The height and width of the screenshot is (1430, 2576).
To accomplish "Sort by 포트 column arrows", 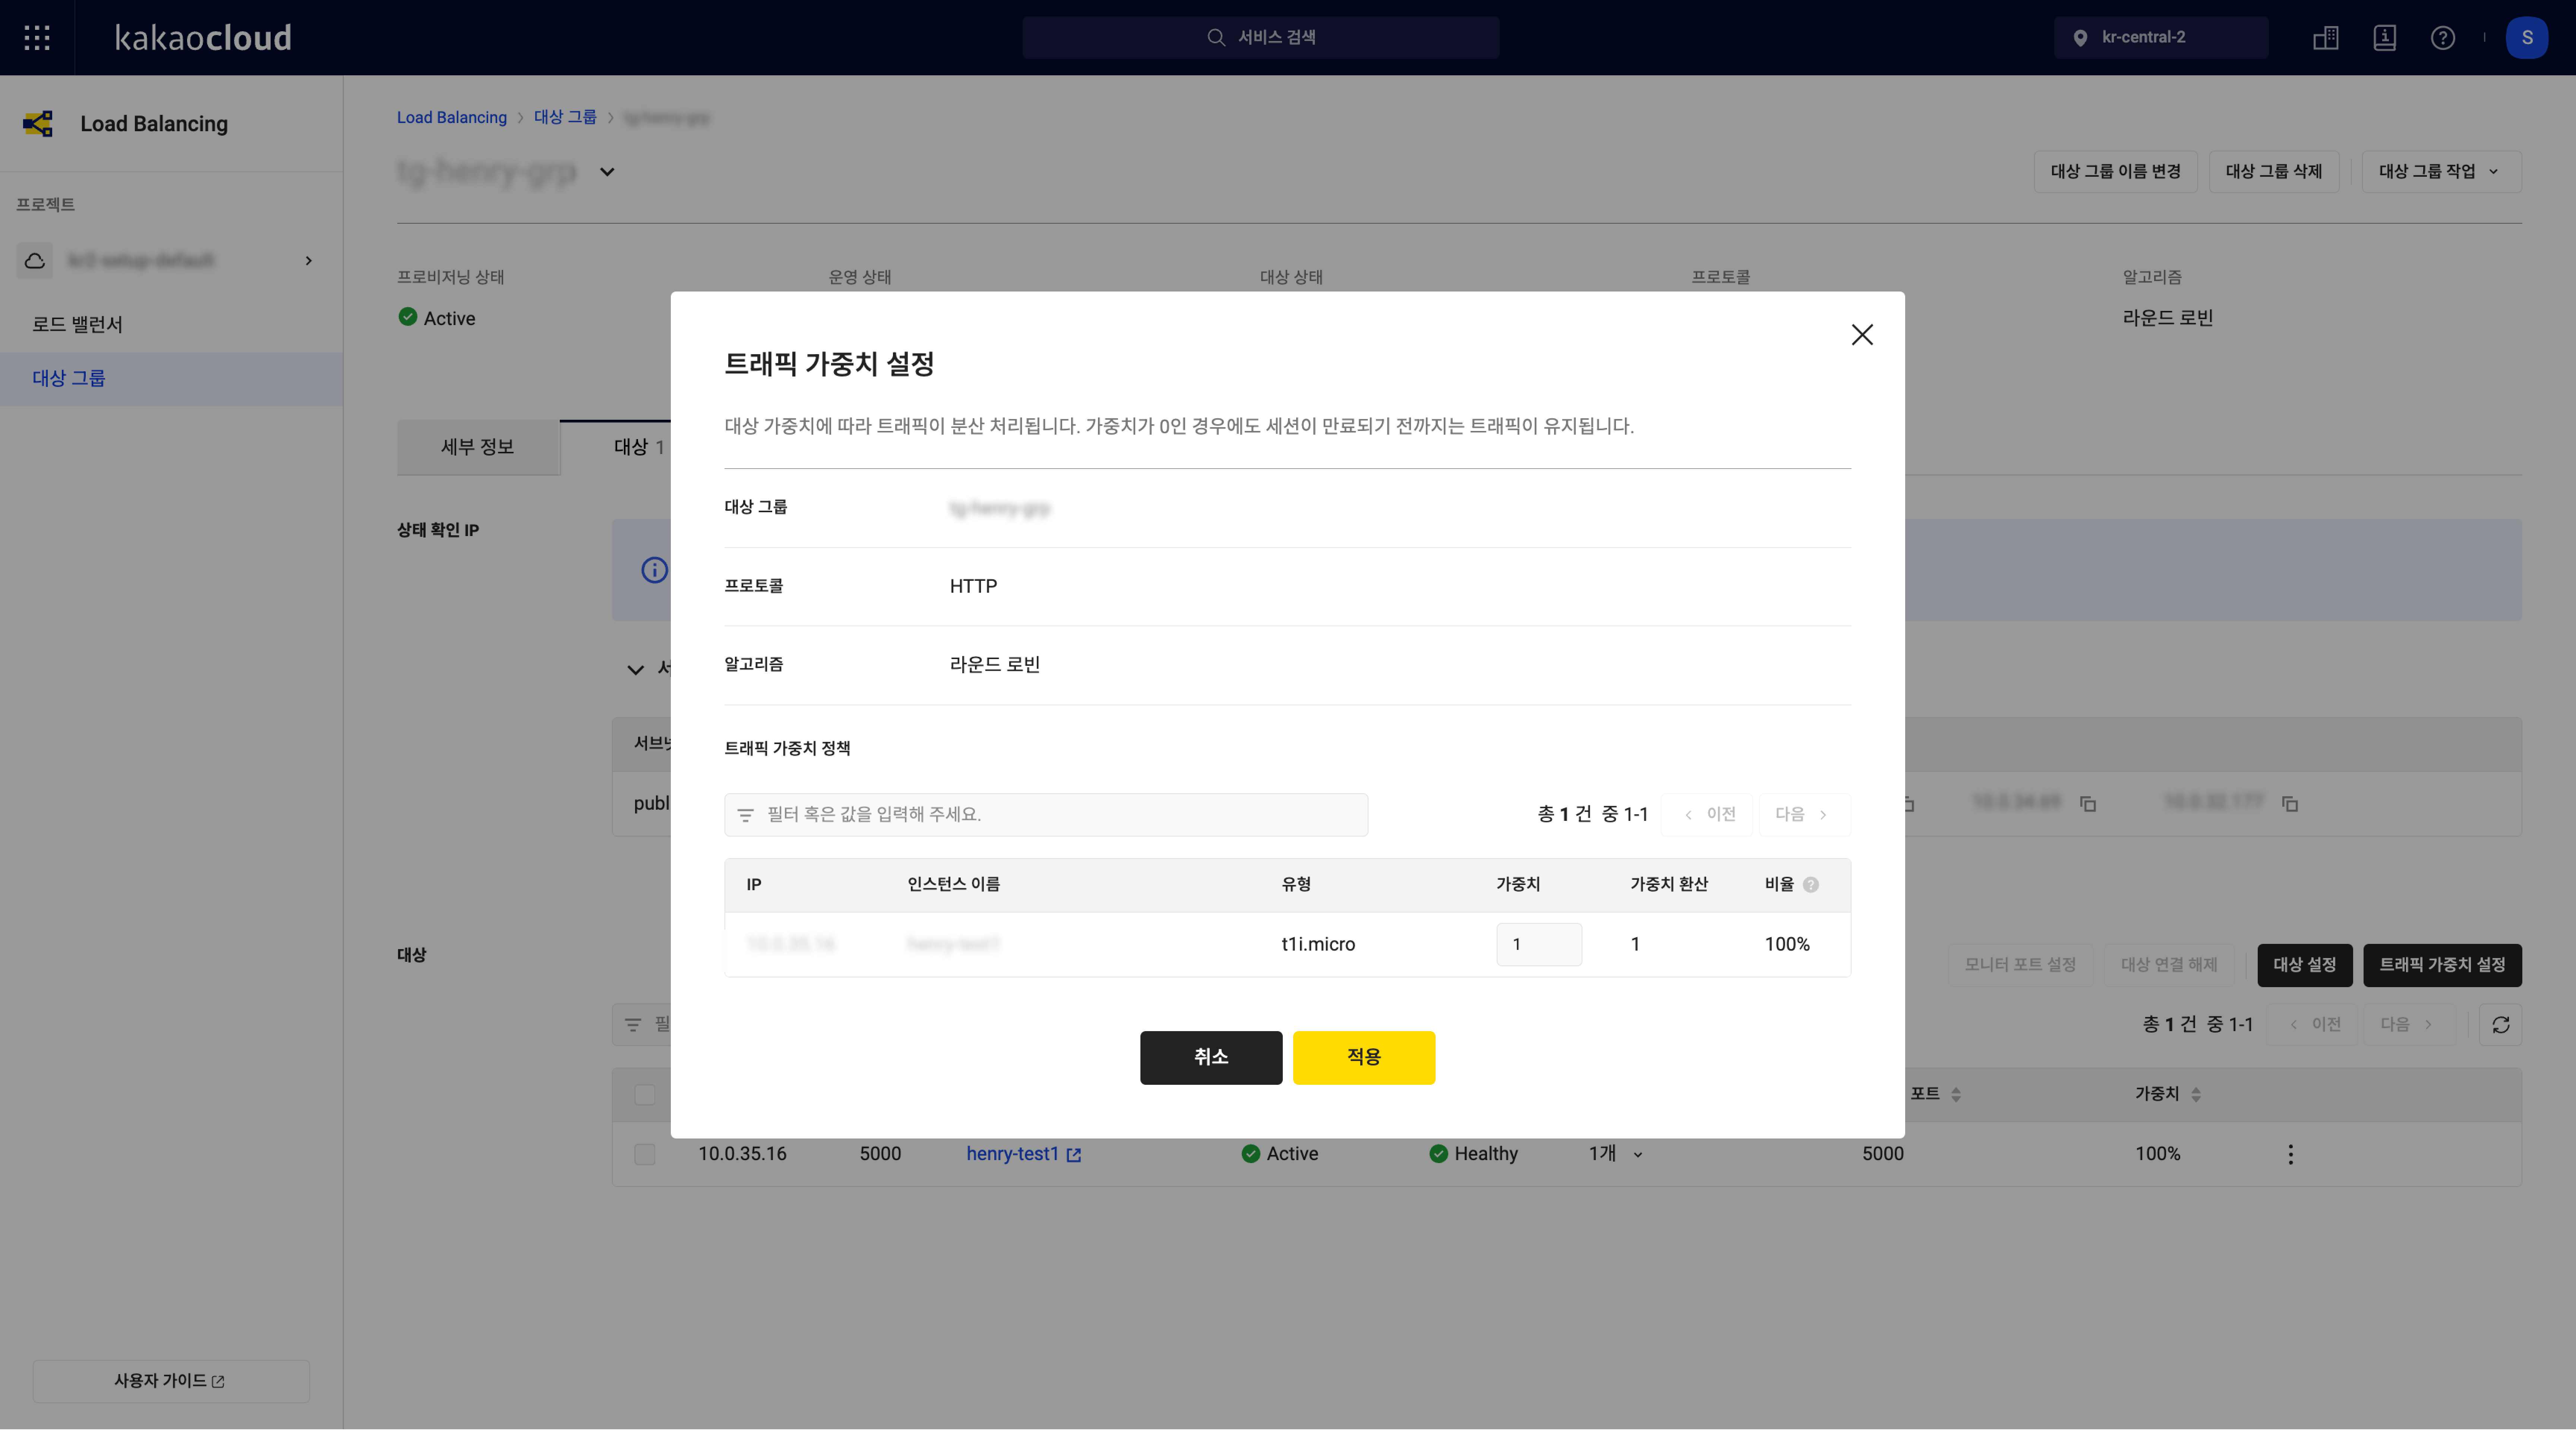I will 1956,1095.
